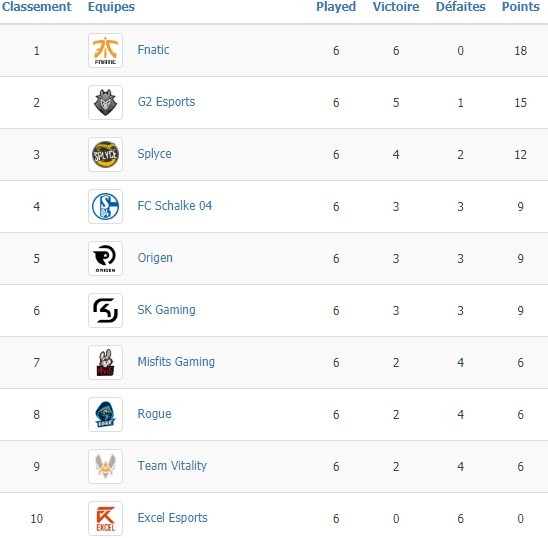Open the Misfits Gaming link
This screenshot has width=548, height=538.
point(176,362)
